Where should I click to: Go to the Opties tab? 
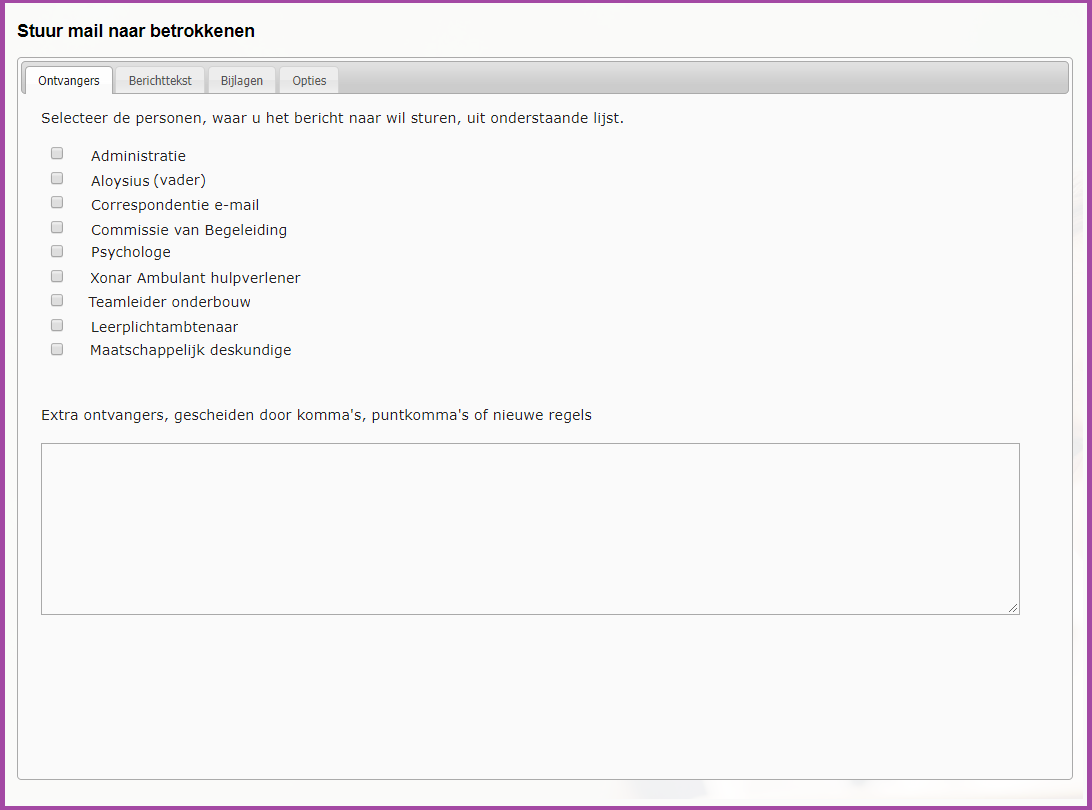(x=309, y=81)
